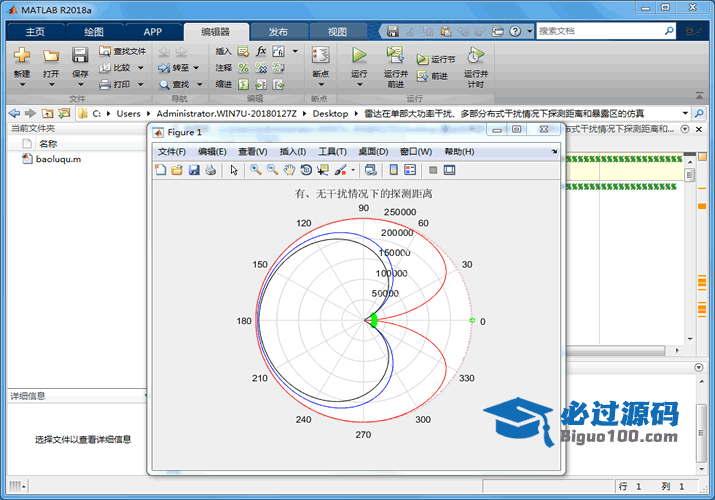Click the help question mark icon in quick toolbar

click(x=515, y=31)
